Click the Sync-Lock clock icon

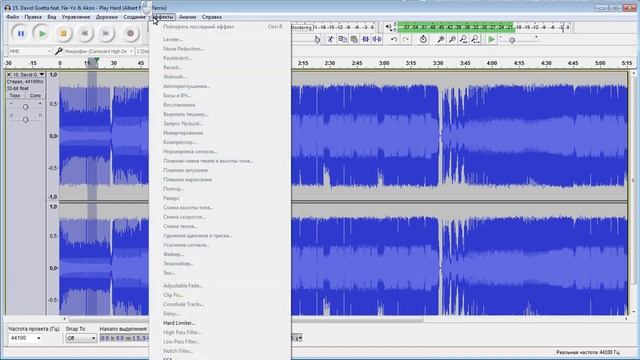coord(423,39)
